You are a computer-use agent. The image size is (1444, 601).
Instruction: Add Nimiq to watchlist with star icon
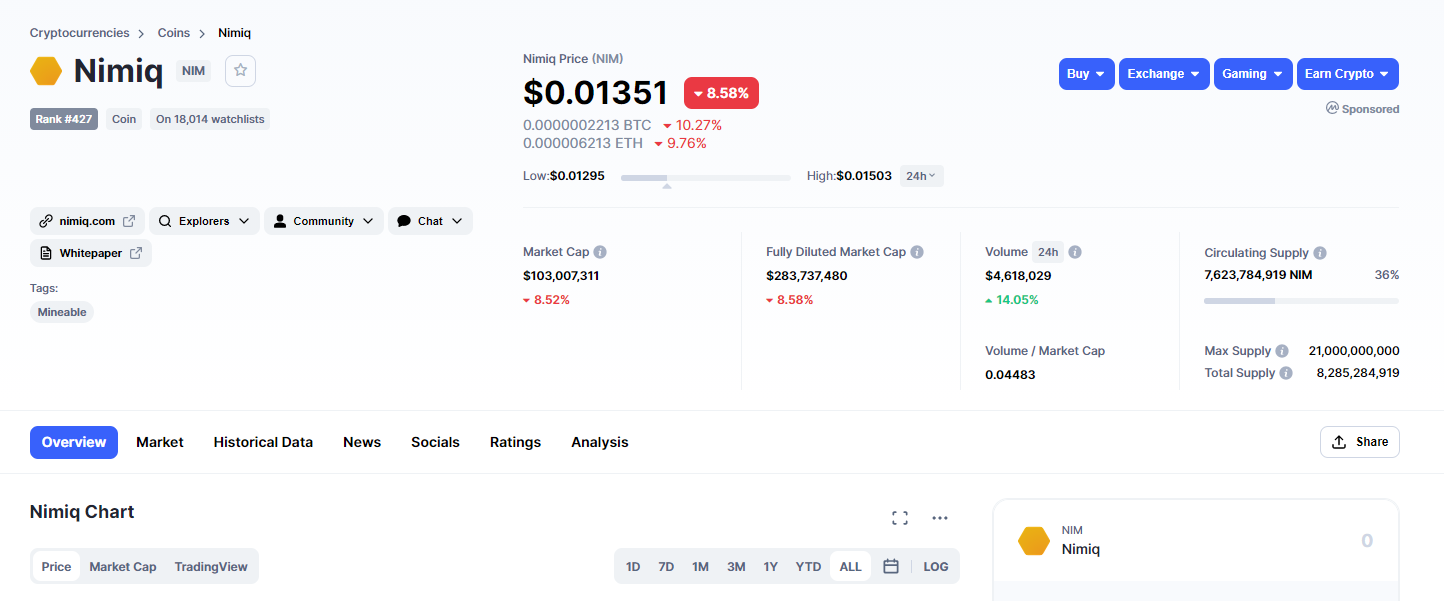click(240, 71)
